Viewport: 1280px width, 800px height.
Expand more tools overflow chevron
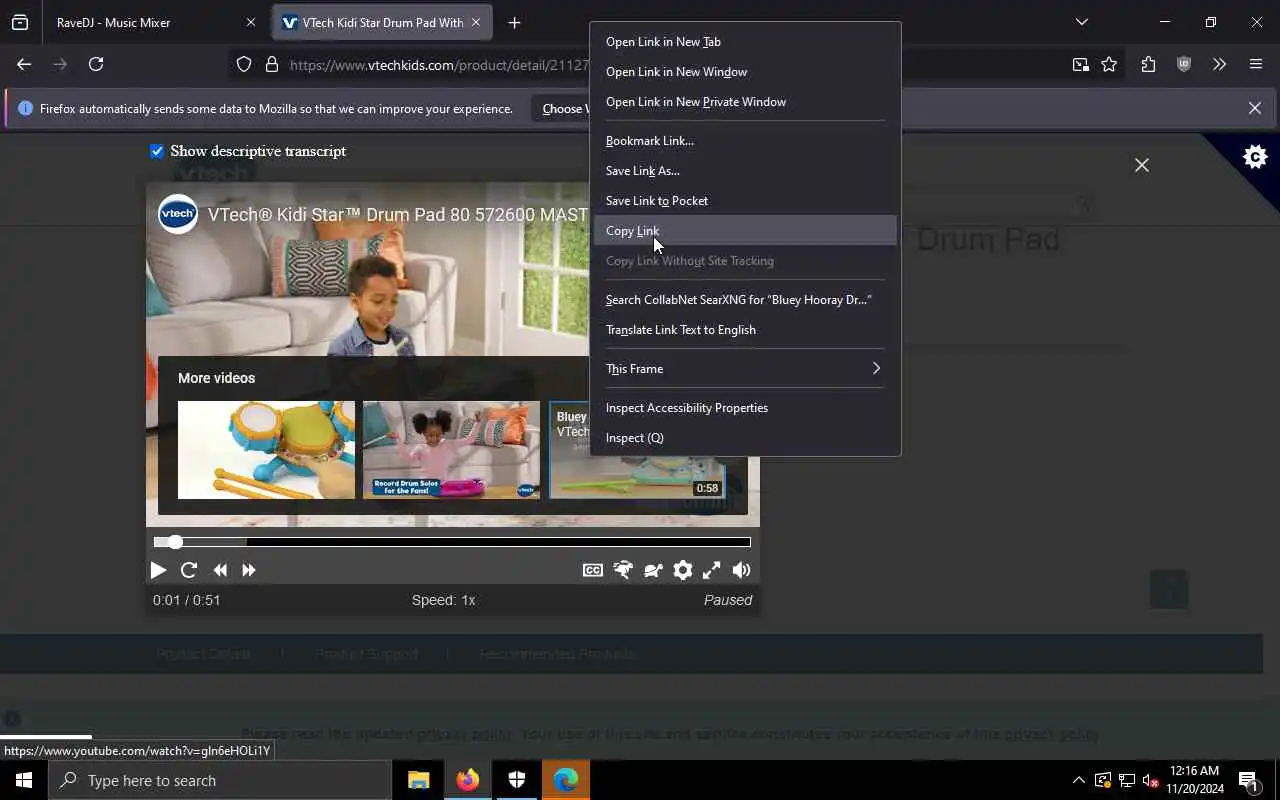(x=1219, y=64)
